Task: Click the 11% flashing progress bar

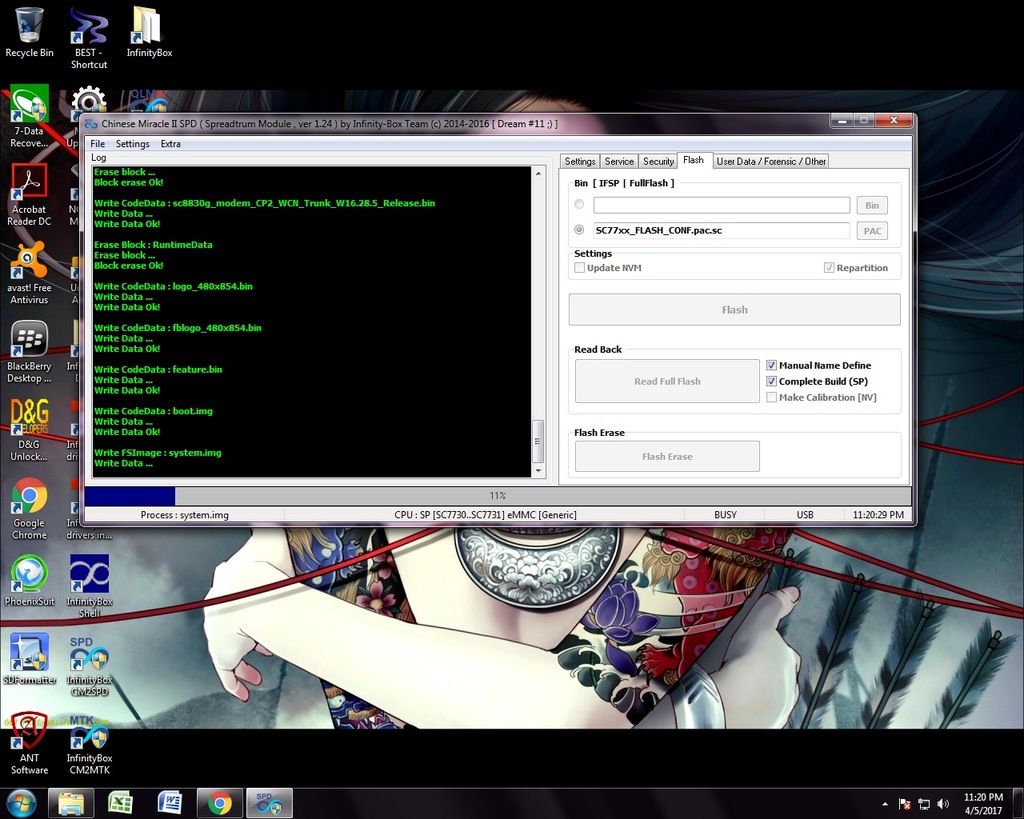Action: (497, 496)
